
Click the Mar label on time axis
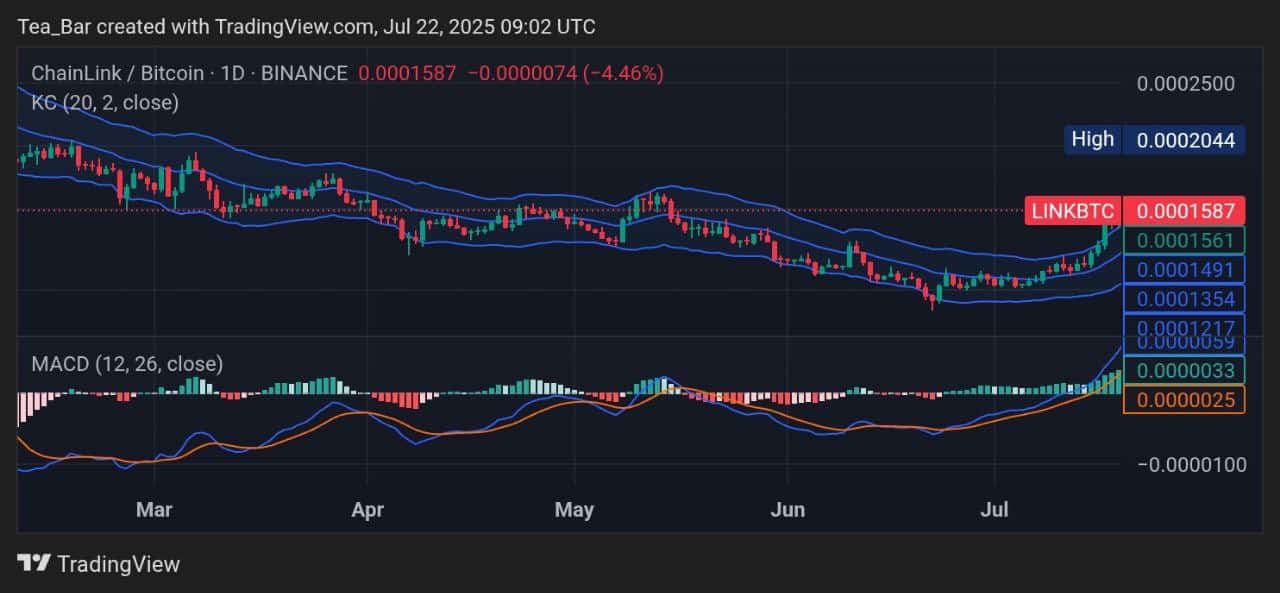[154, 509]
